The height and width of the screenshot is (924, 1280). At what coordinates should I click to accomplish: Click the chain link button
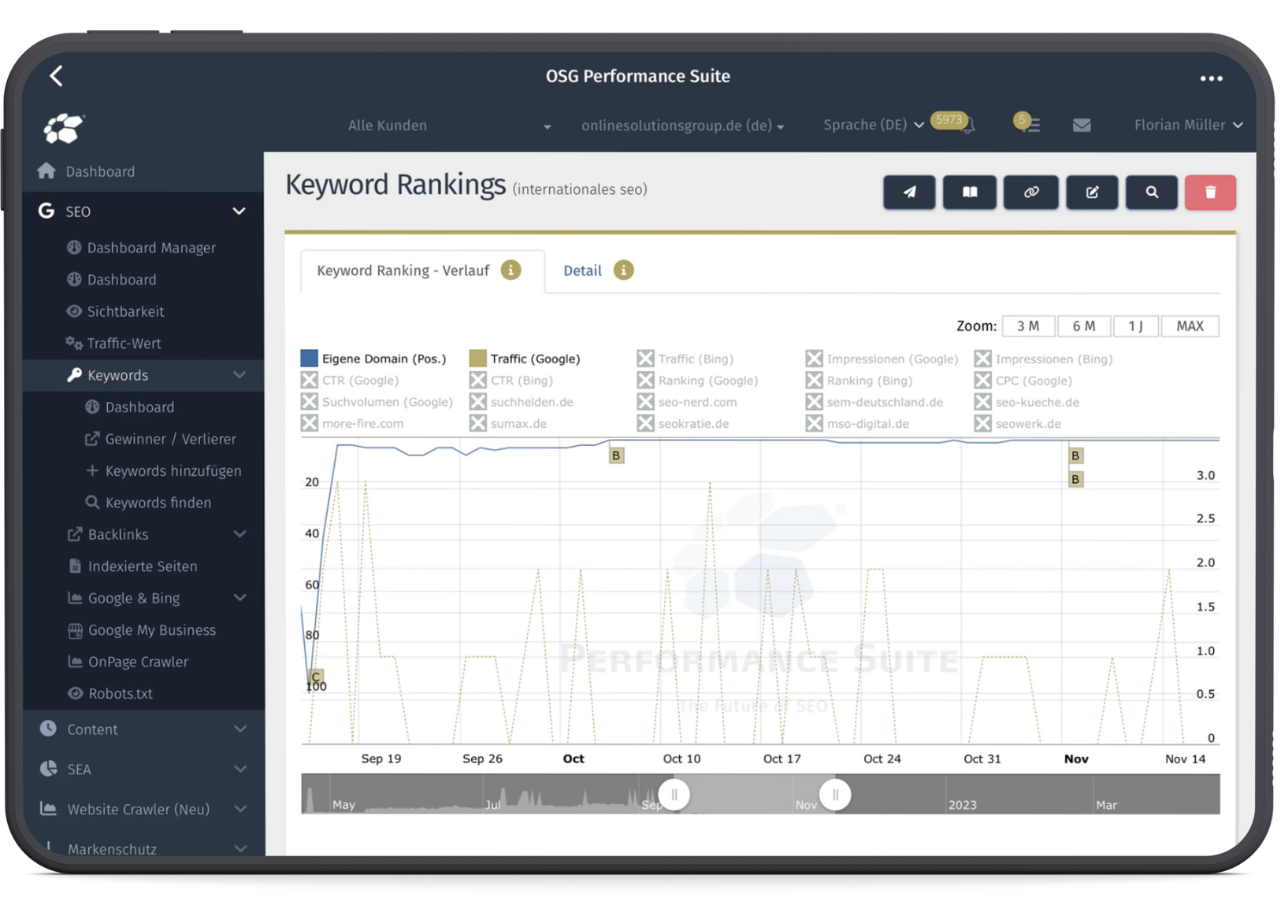coord(1031,192)
